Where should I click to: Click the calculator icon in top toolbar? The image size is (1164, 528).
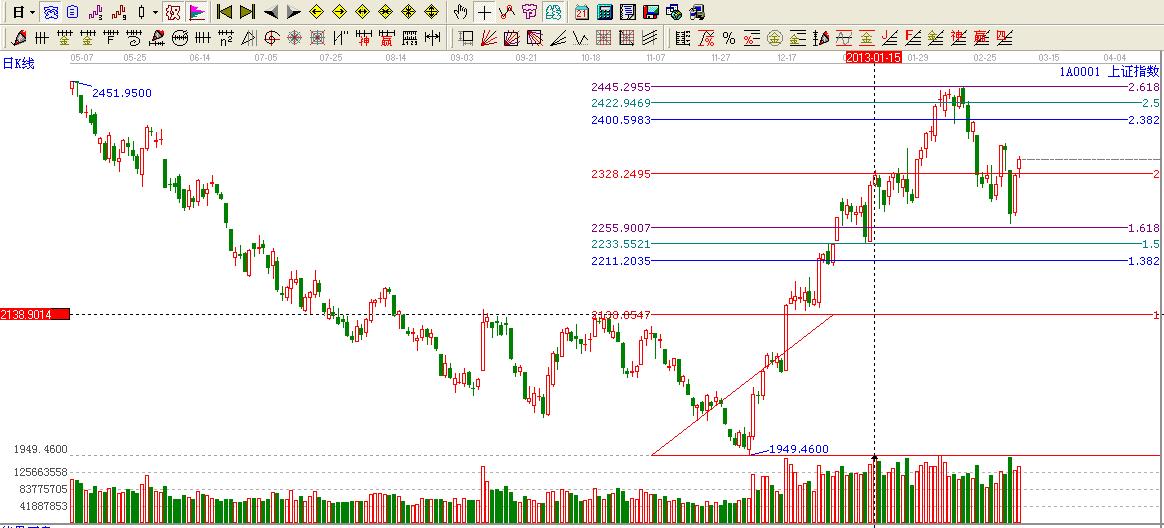(605, 12)
